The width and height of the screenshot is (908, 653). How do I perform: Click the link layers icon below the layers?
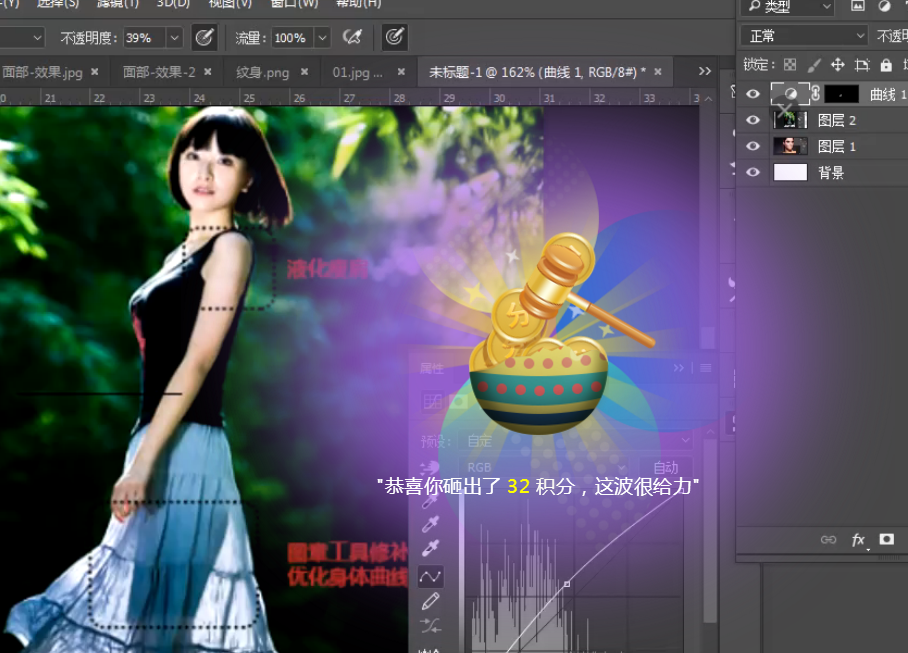pyautogui.click(x=828, y=539)
